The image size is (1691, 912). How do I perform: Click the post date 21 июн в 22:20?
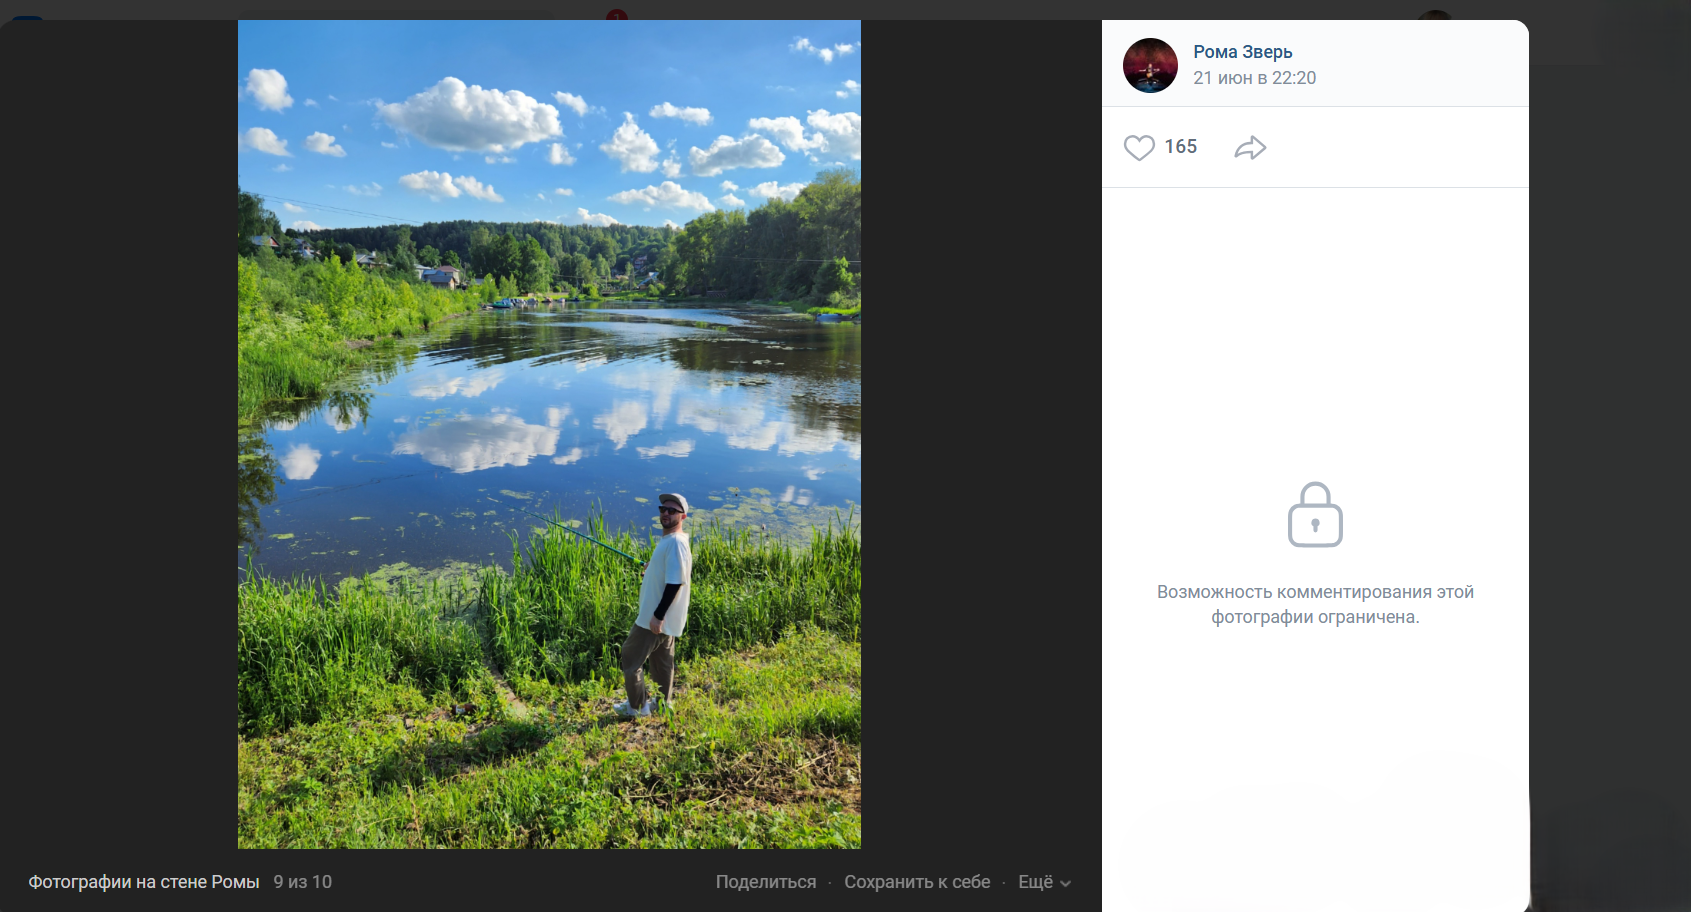1254,78
